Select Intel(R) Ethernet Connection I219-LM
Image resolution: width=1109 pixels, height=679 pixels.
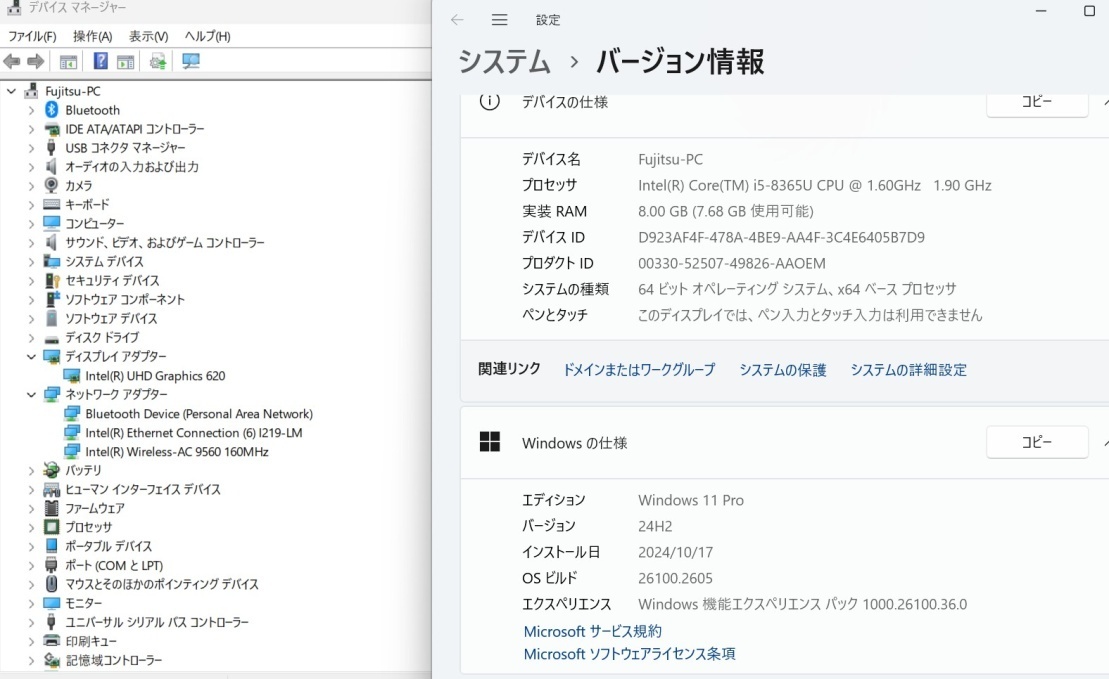(x=193, y=433)
